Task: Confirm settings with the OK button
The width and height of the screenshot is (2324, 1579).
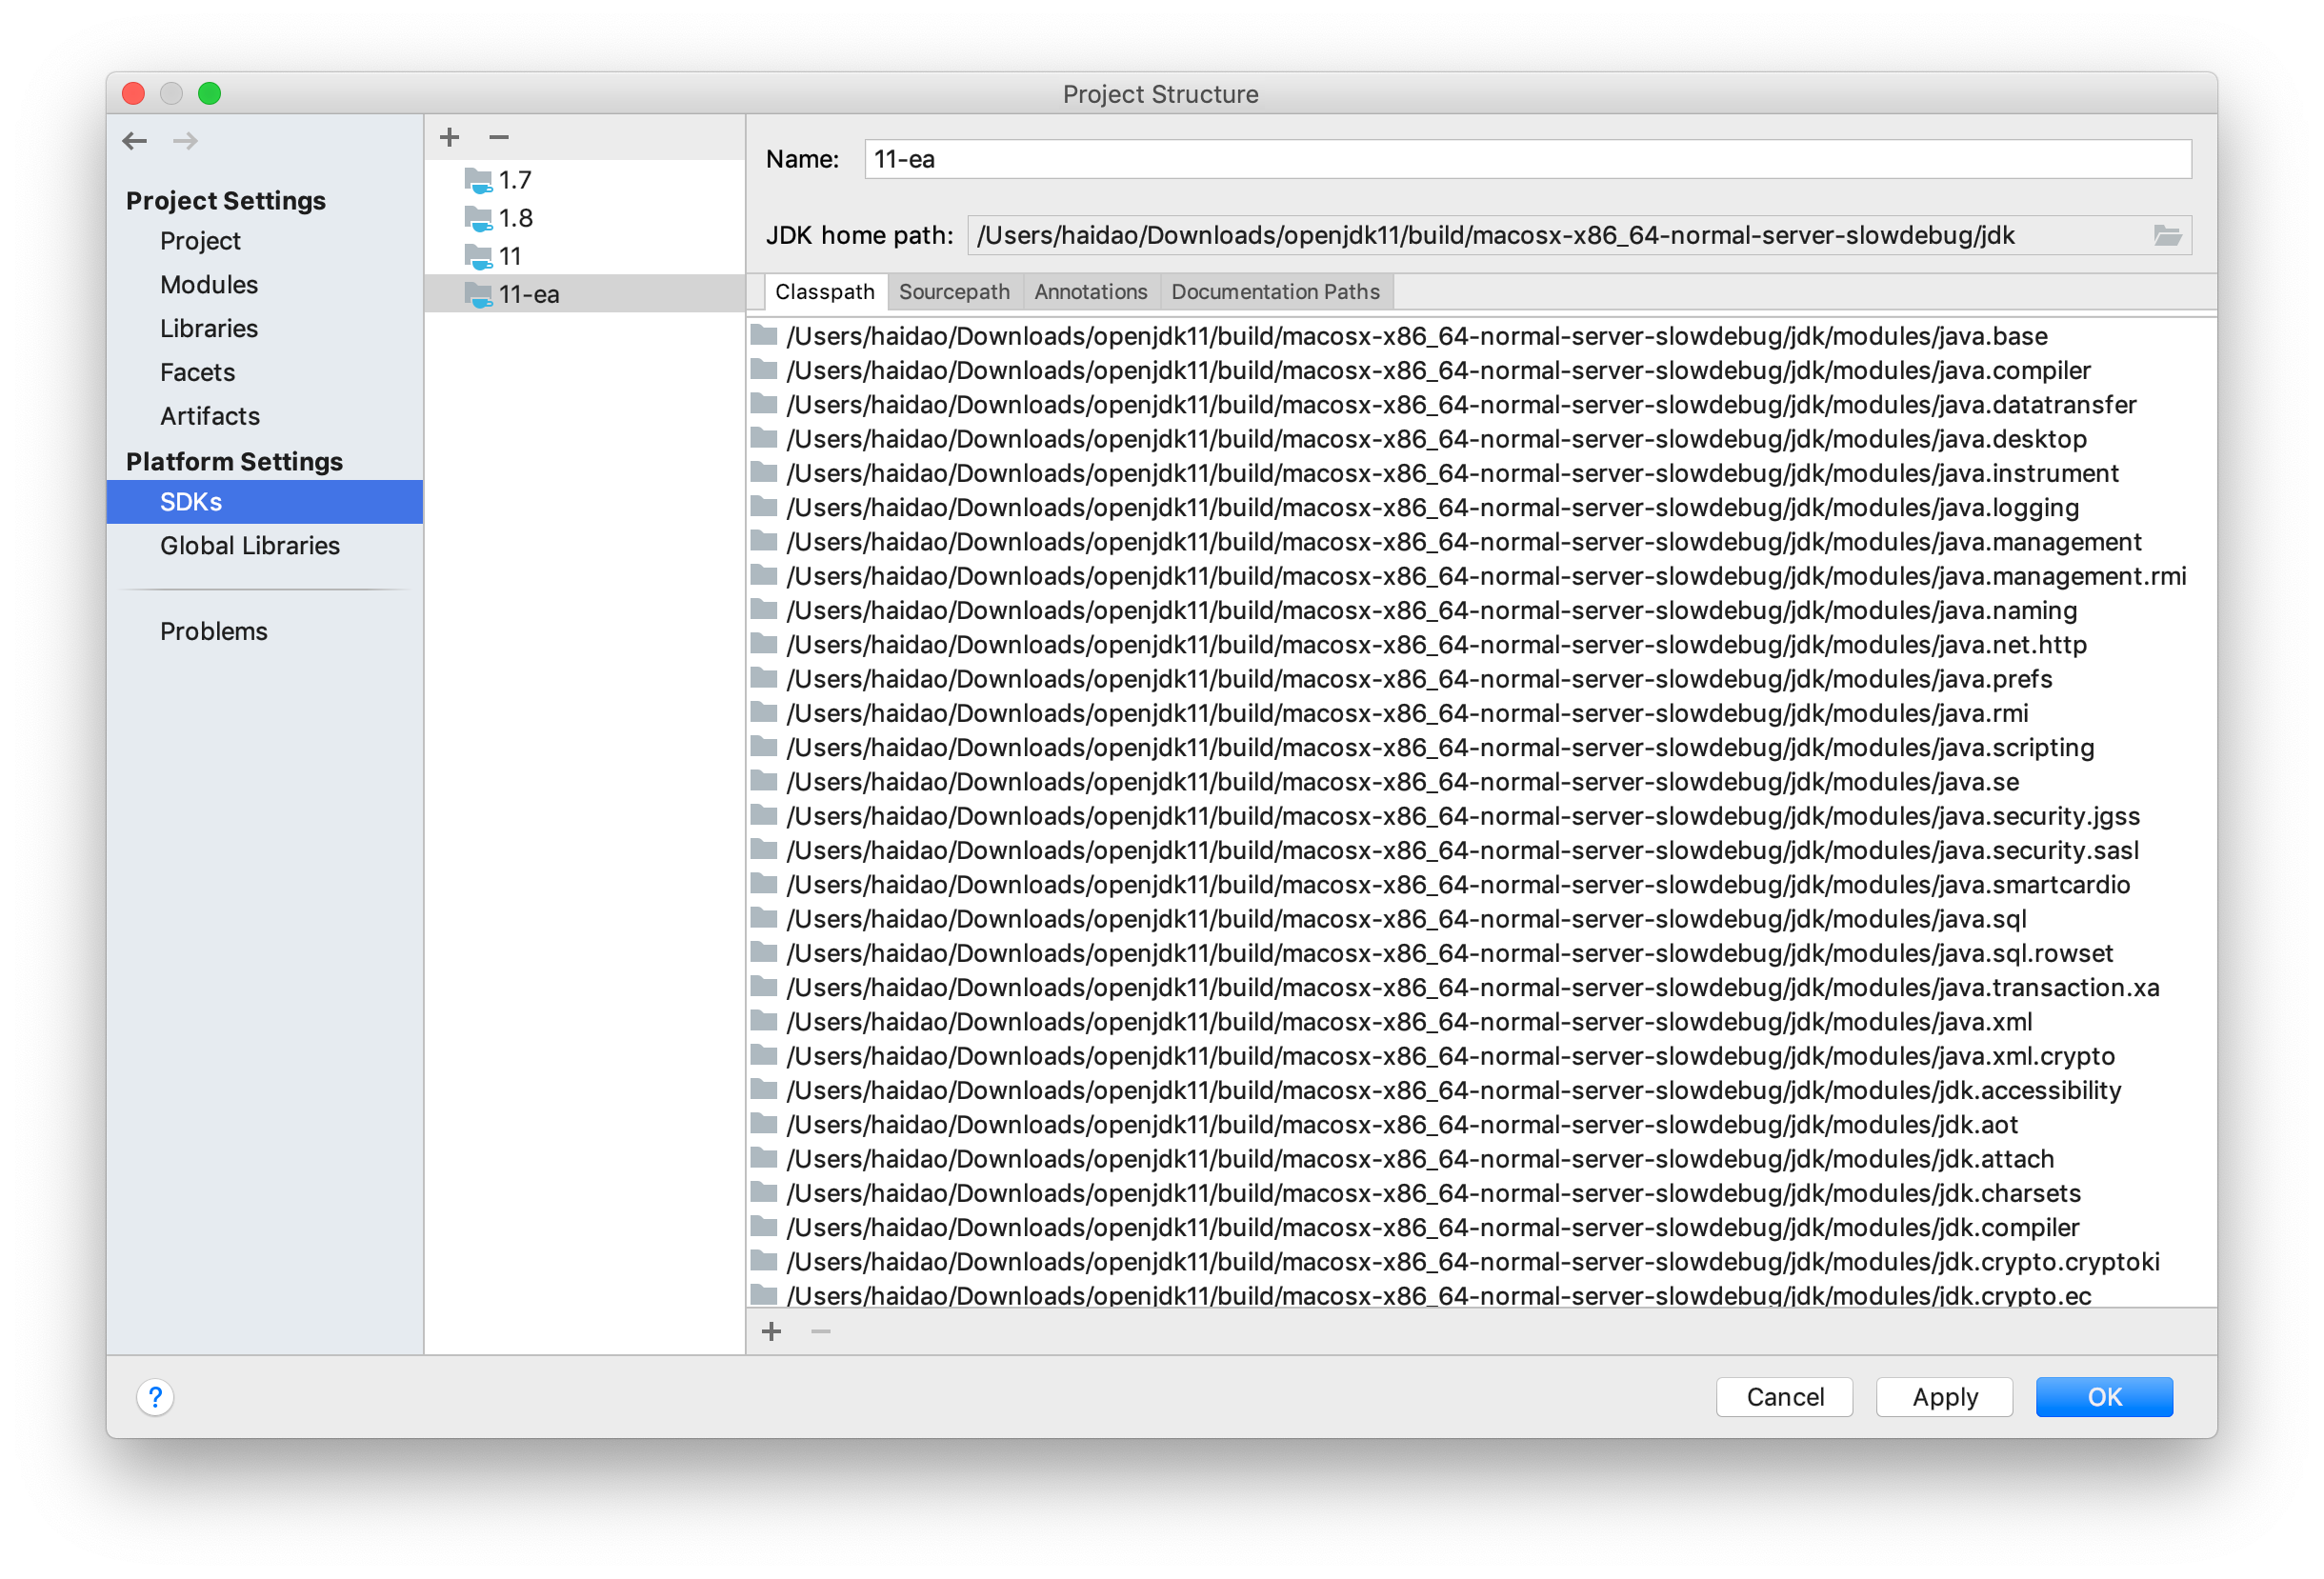Action: point(2104,1397)
